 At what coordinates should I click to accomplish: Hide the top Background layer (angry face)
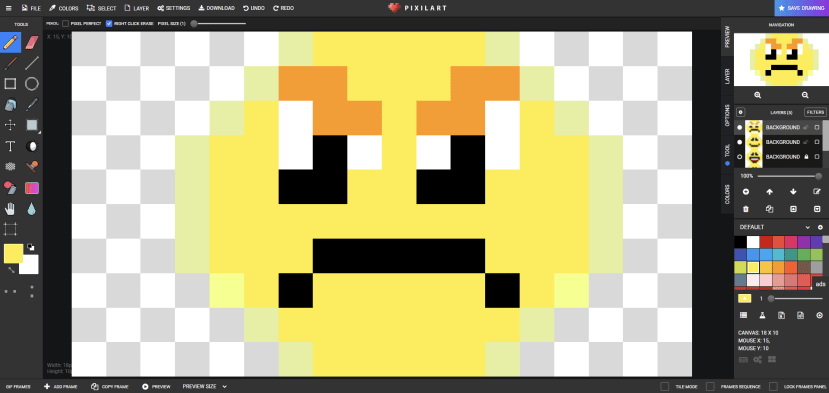pyautogui.click(x=740, y=127)
